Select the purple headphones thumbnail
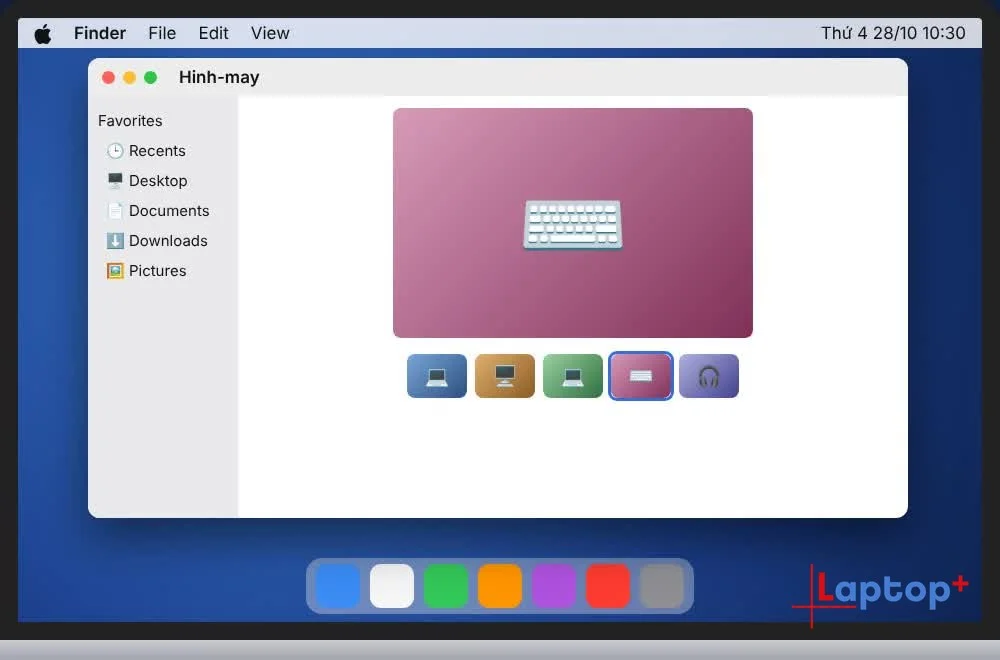This screenshot has width=1000, height=660. [x=709, y=376]
